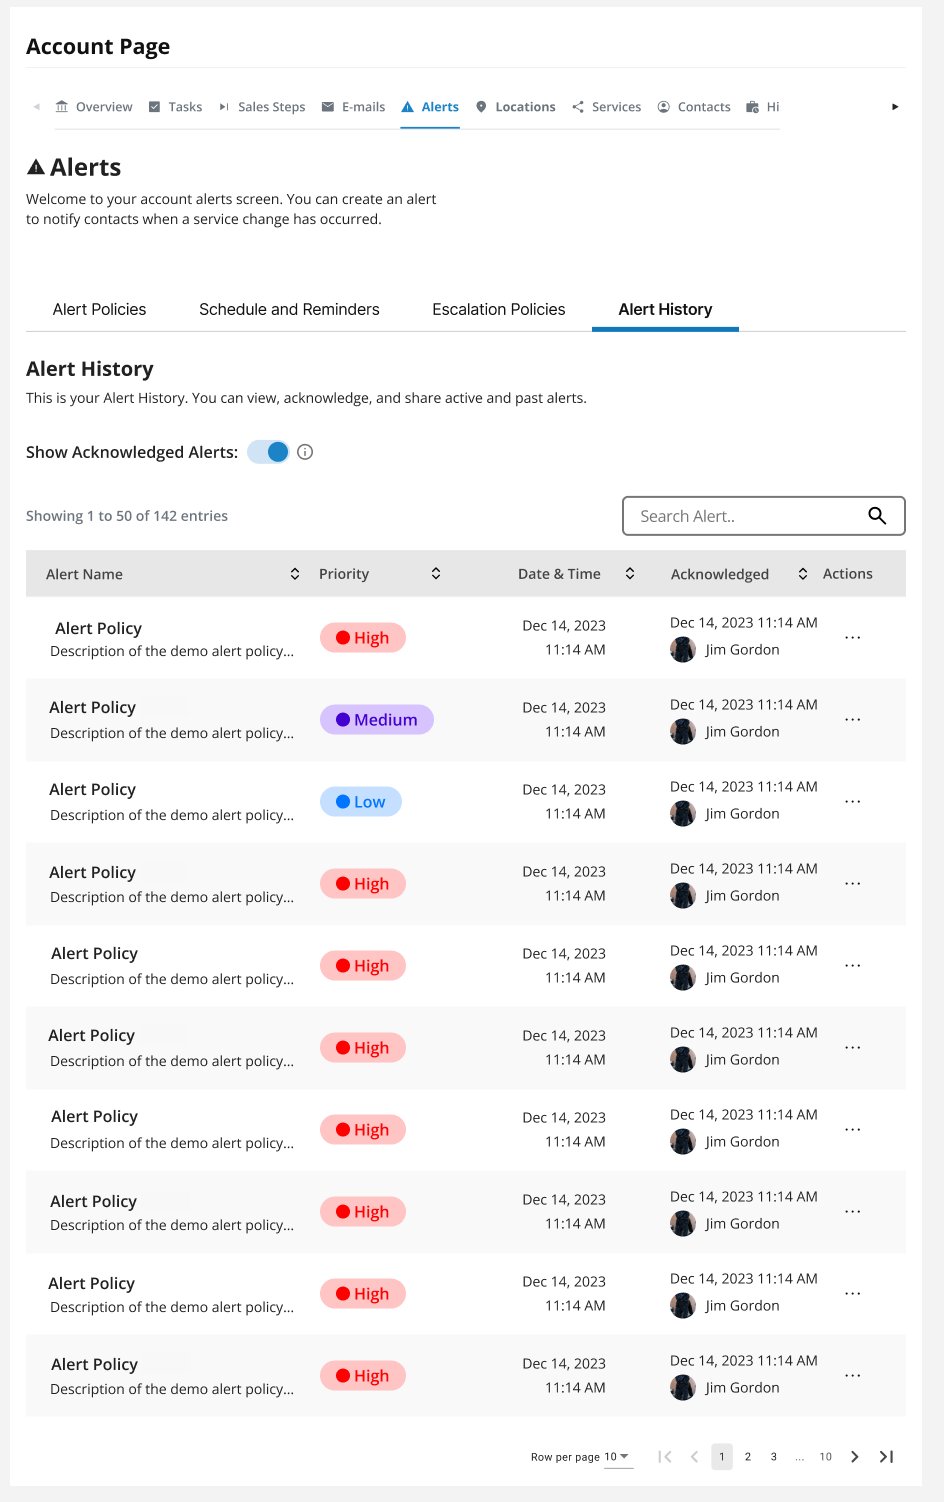944x1502 pixels.
Task: Click the info icon beside acknowledged toggle
Action: point(306,452)
